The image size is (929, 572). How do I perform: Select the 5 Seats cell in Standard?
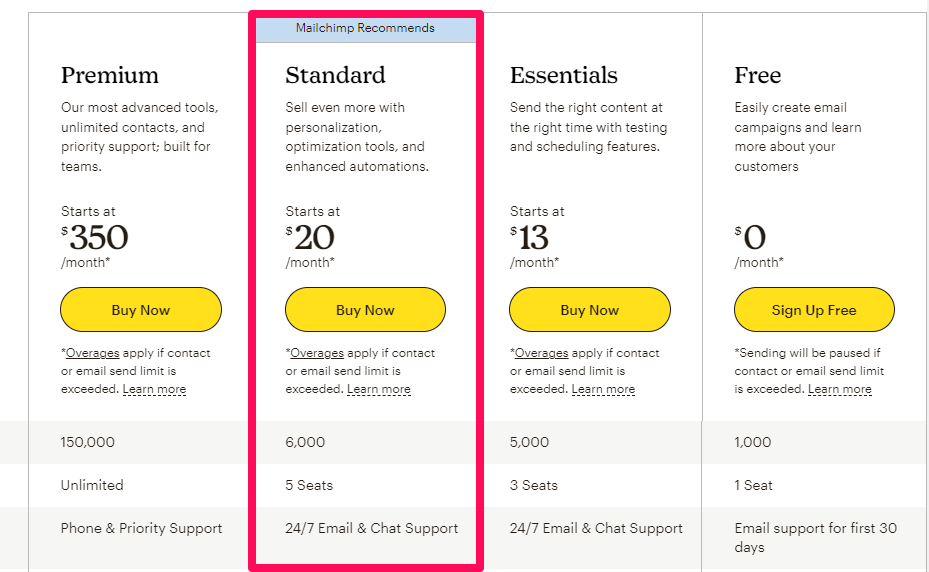tap(309, 485)
